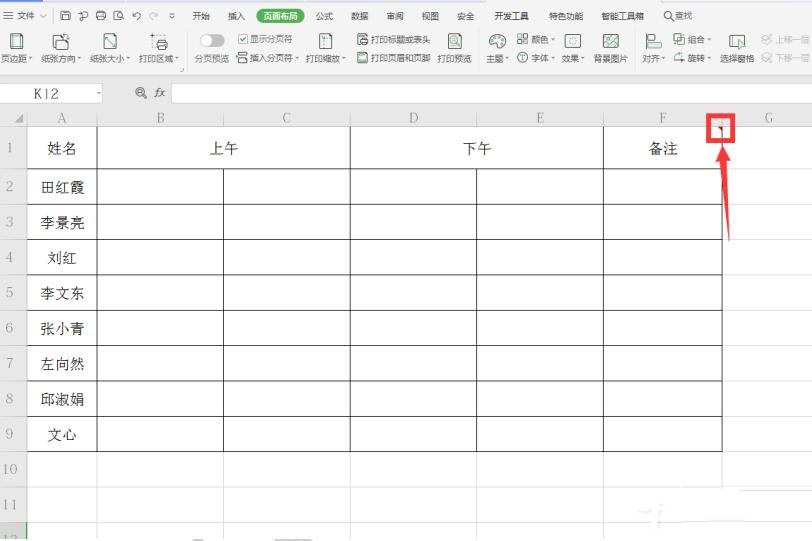The image size is (812, 541).
Task: Click the save icon in quick access toolbar
Action: tap(65, 16)
